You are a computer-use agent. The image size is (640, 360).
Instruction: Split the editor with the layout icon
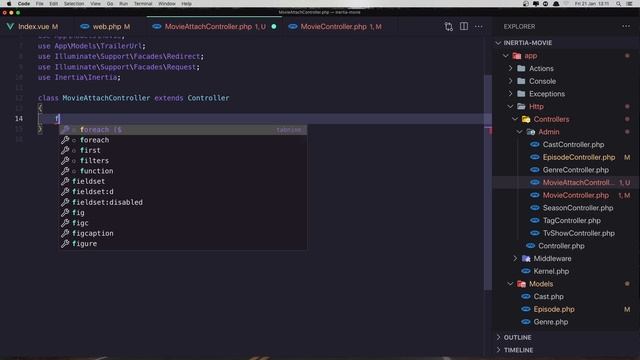[x=464, y=26]
